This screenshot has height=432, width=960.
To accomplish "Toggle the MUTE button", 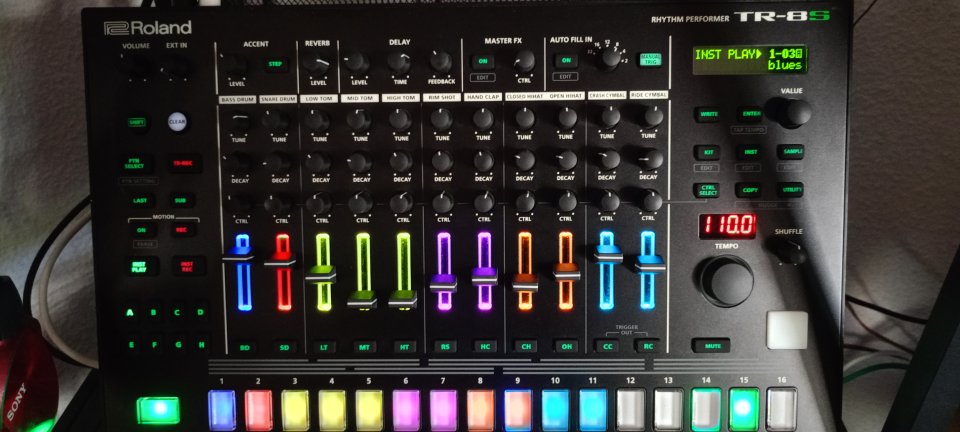I will click(711, 346).
